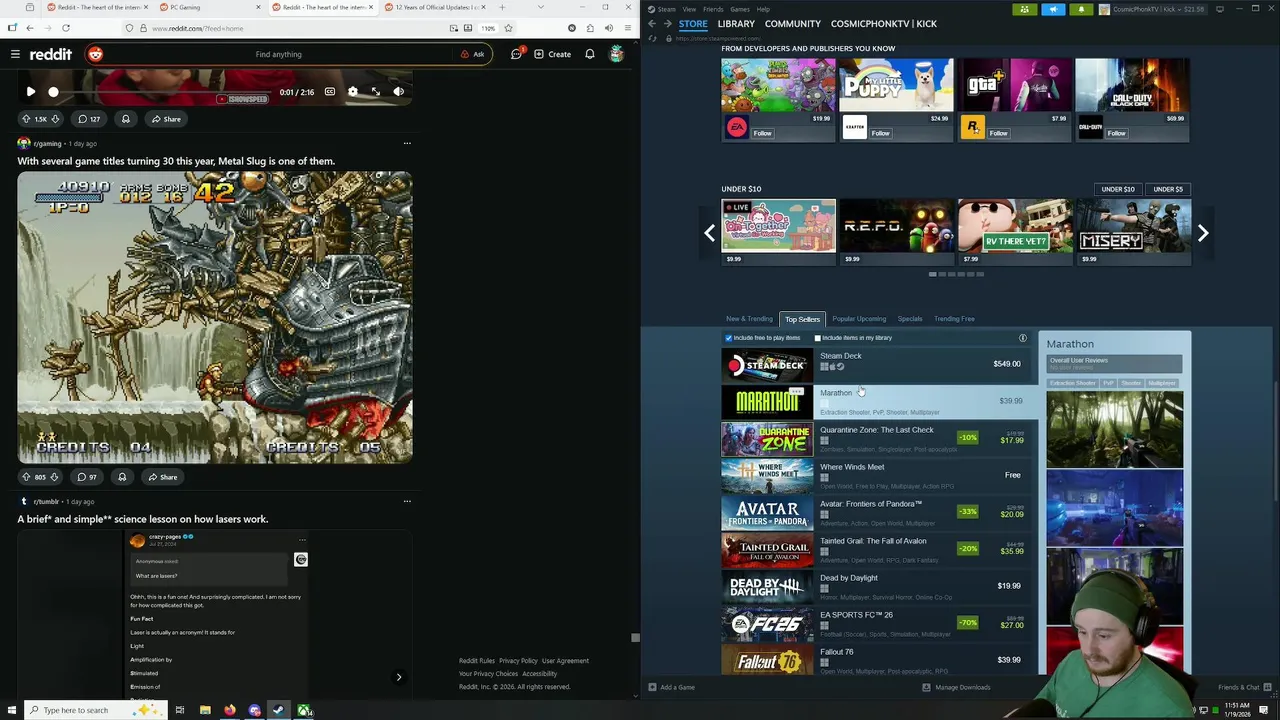Open the top sellers info icon
The image size is (1280, 720).
coord(1022,338)
